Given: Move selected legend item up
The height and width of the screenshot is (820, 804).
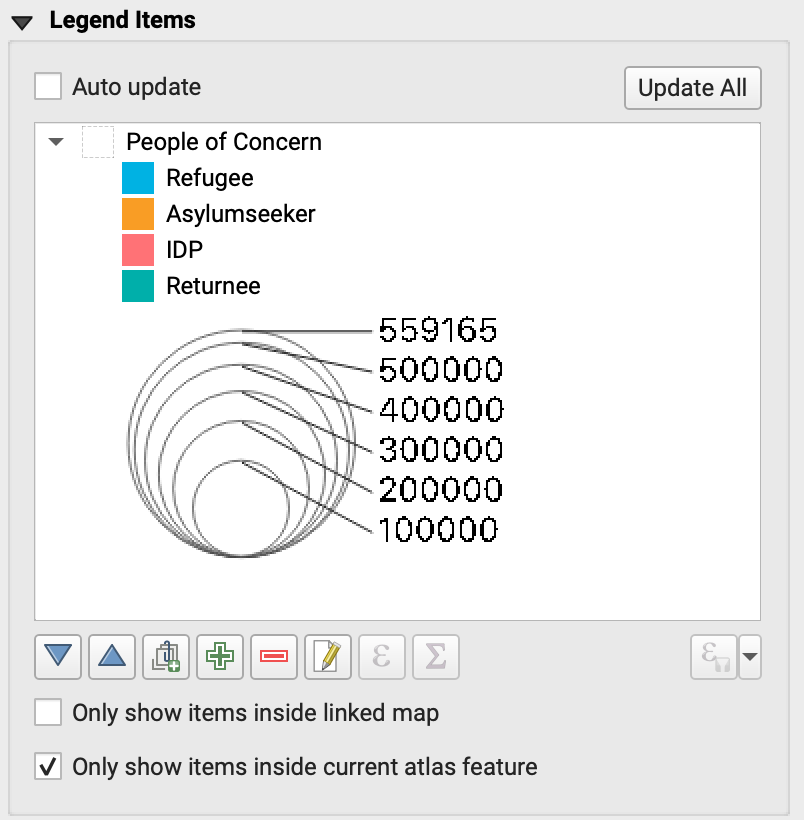Looking at the screenshot, I should pos(111,657).
